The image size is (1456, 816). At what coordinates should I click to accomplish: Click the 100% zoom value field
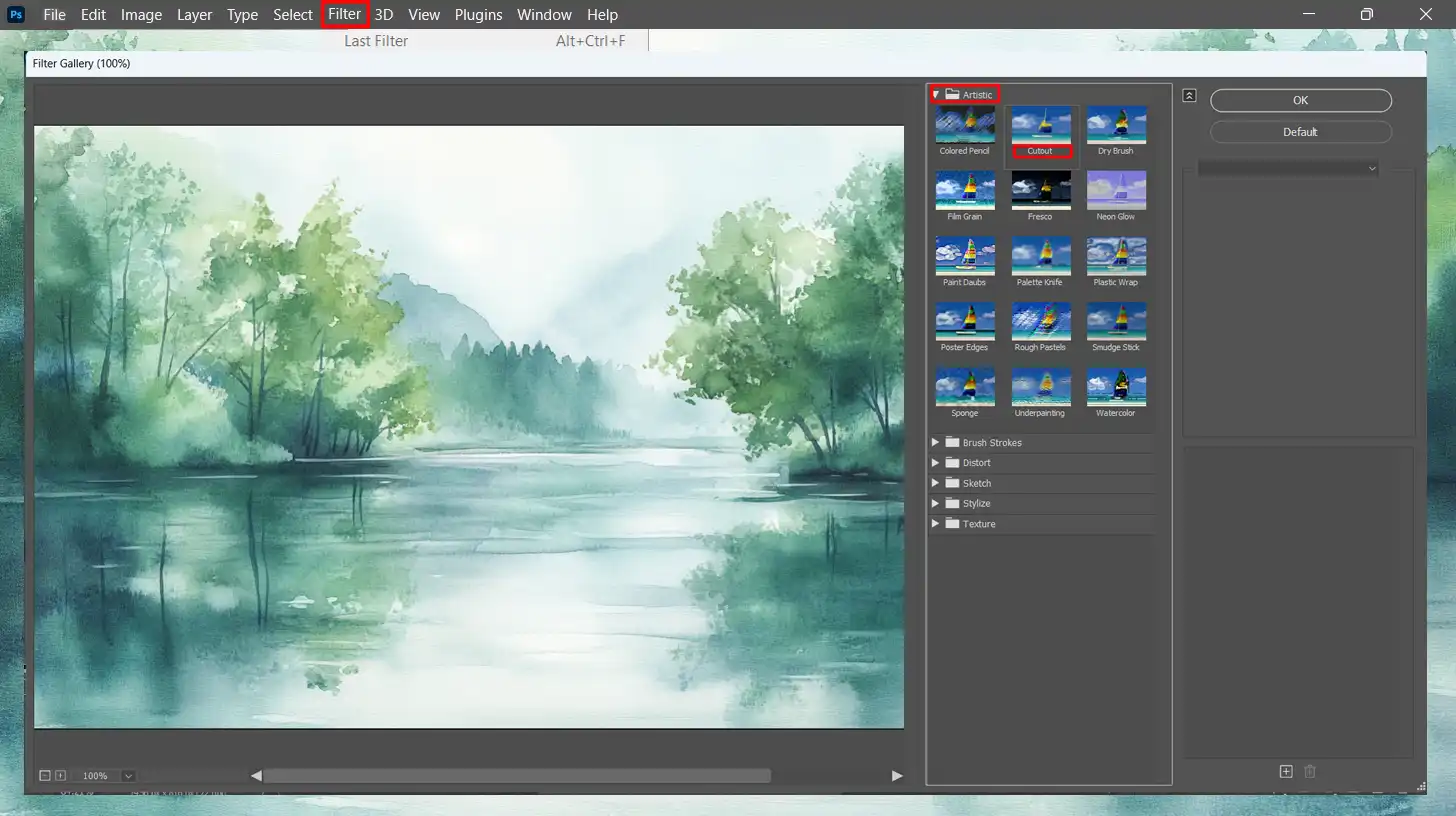pyautogui.click(x=95, y=776)
